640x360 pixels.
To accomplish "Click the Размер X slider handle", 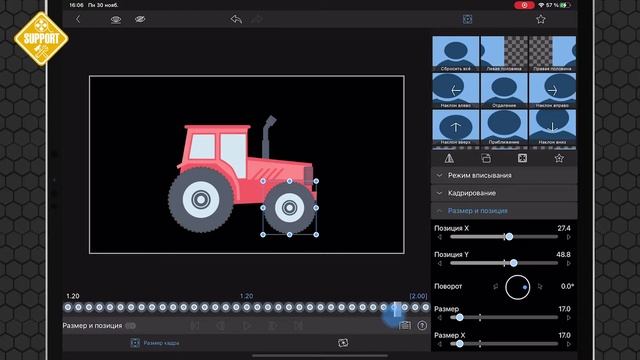I will (460, 344).
